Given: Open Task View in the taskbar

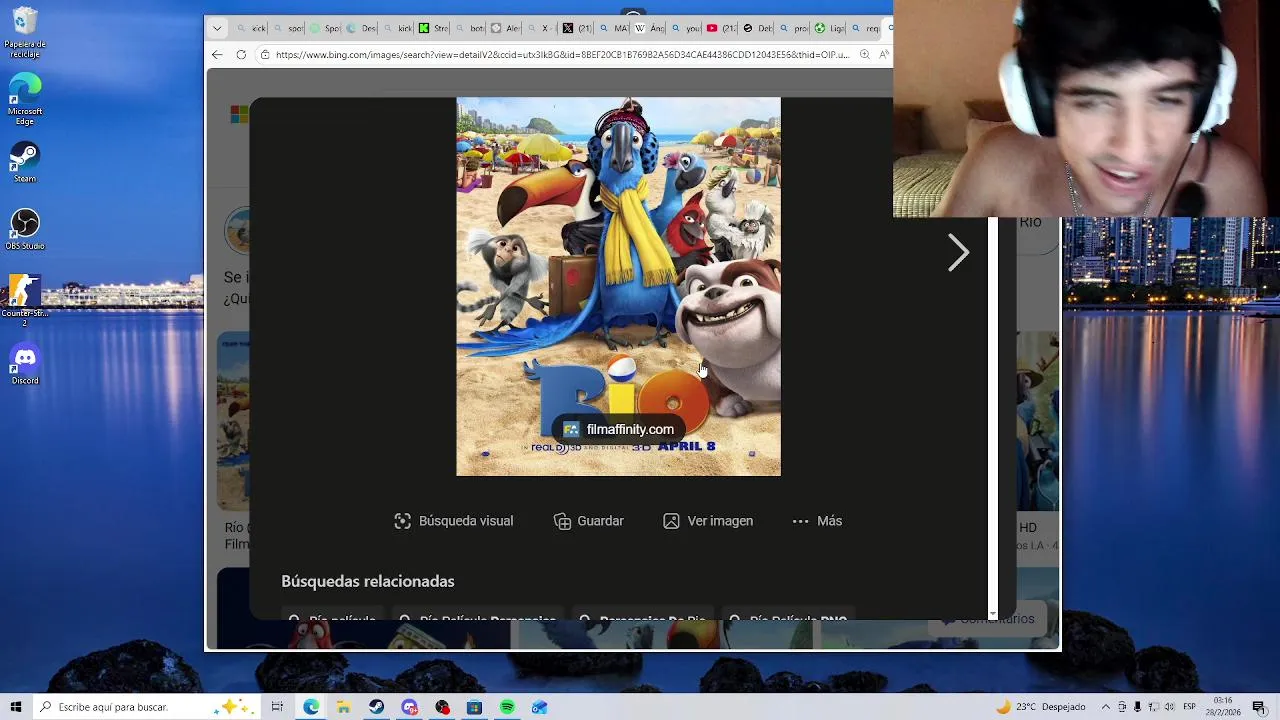Looking at the screenshot, I should click(x=277, y=707).
